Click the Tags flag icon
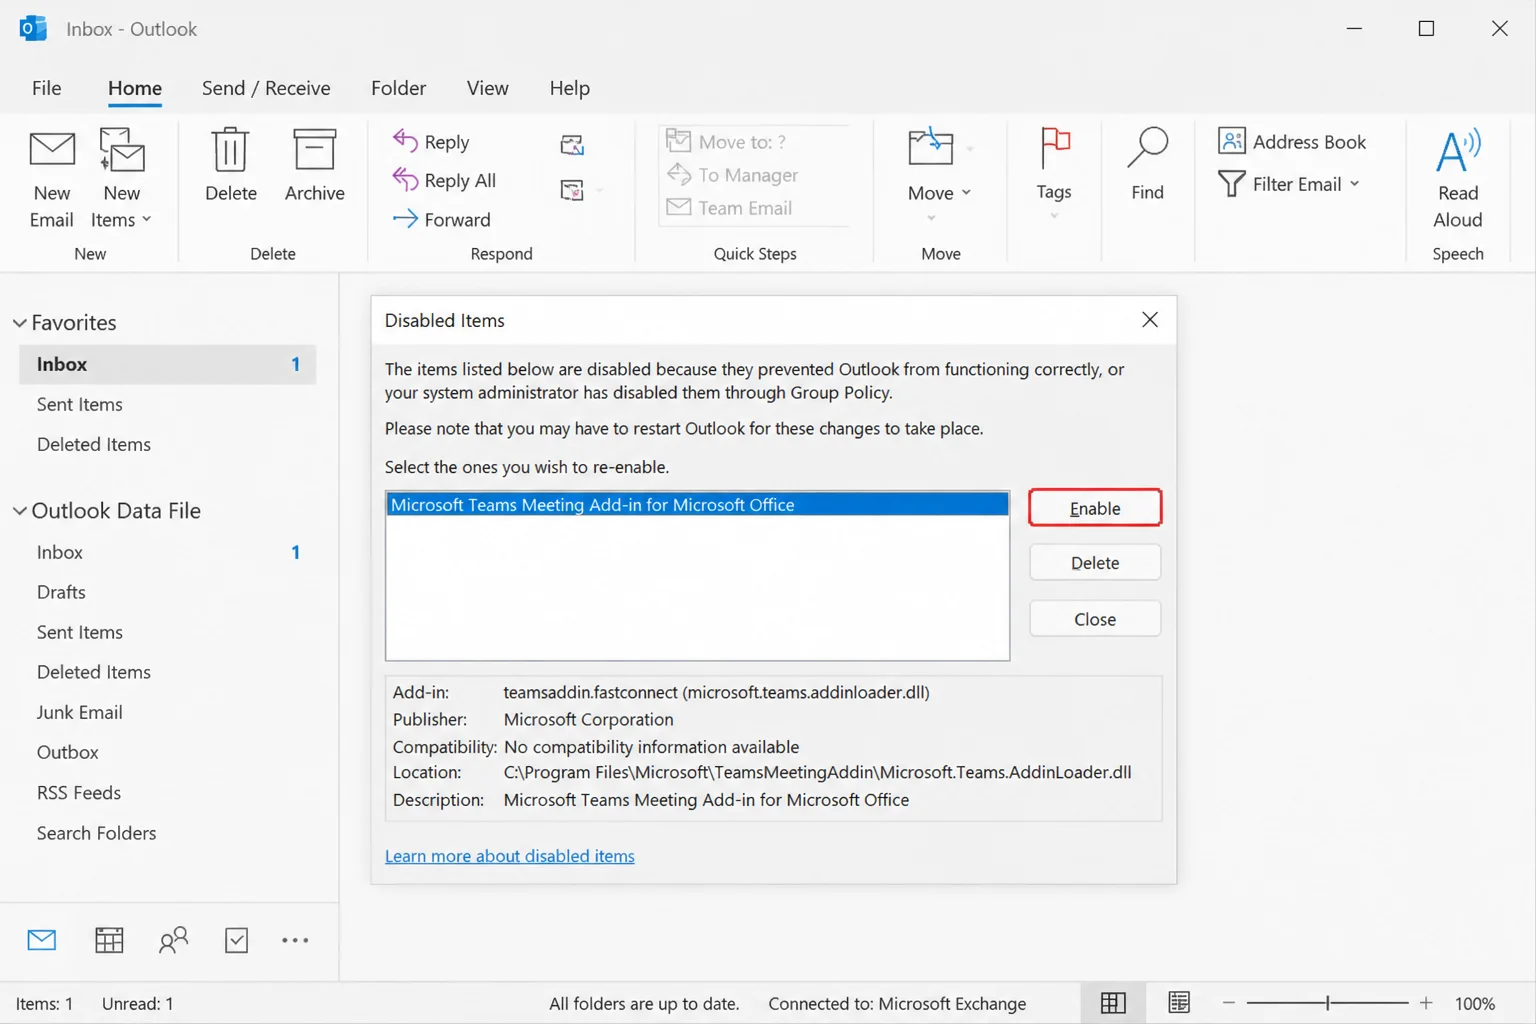The height and width of the screenshot is (1024, 1536). point(1054,148)
